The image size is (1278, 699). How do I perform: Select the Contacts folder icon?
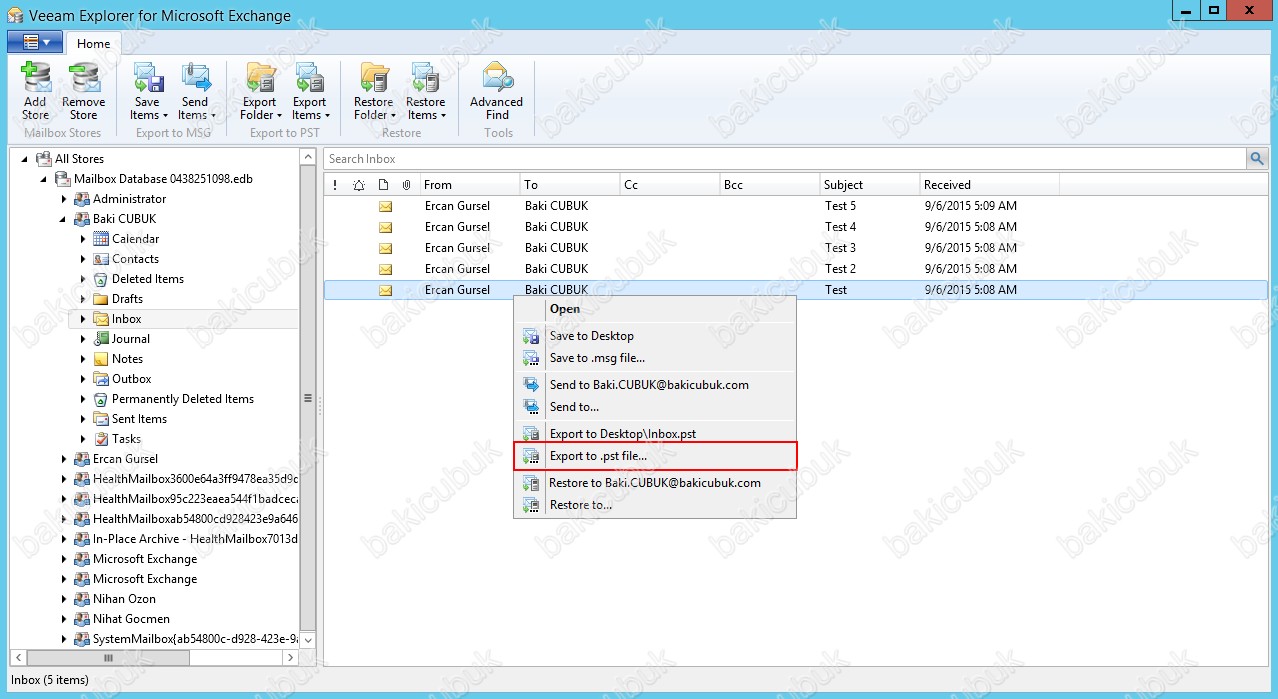click(100, 259)
